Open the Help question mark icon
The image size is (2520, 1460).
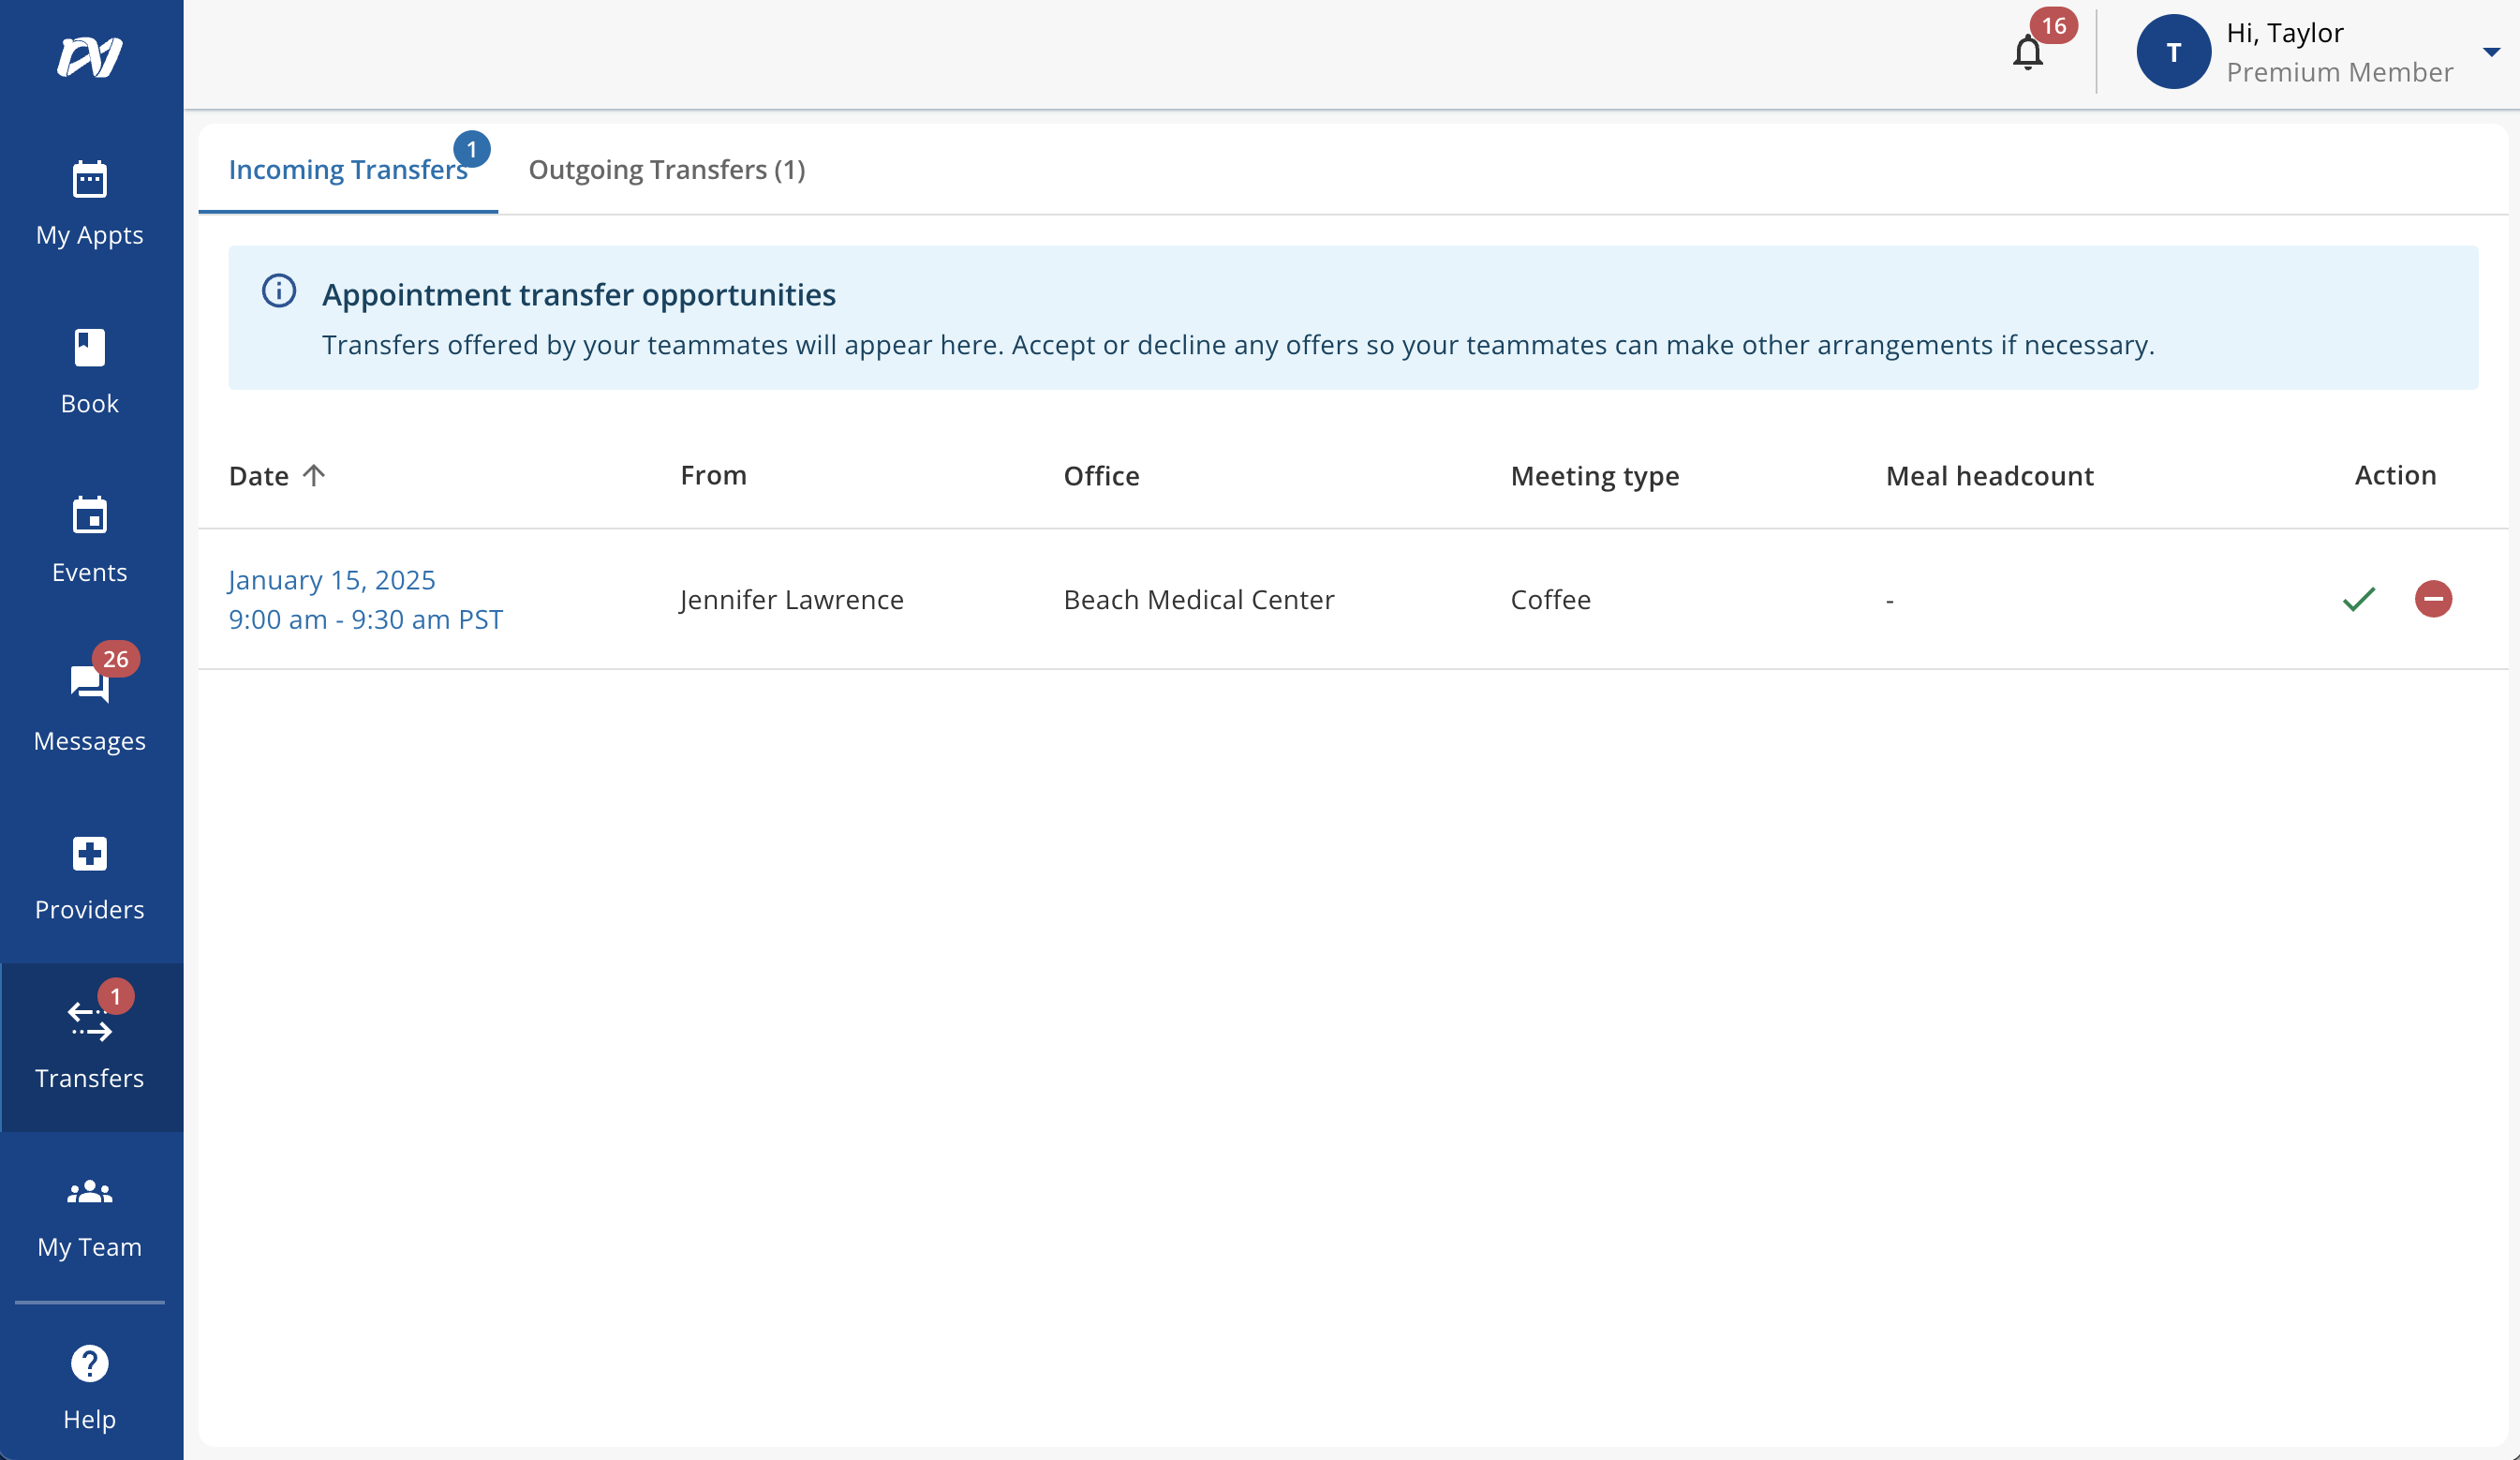pyautogui.click(x=89, y=1363)
